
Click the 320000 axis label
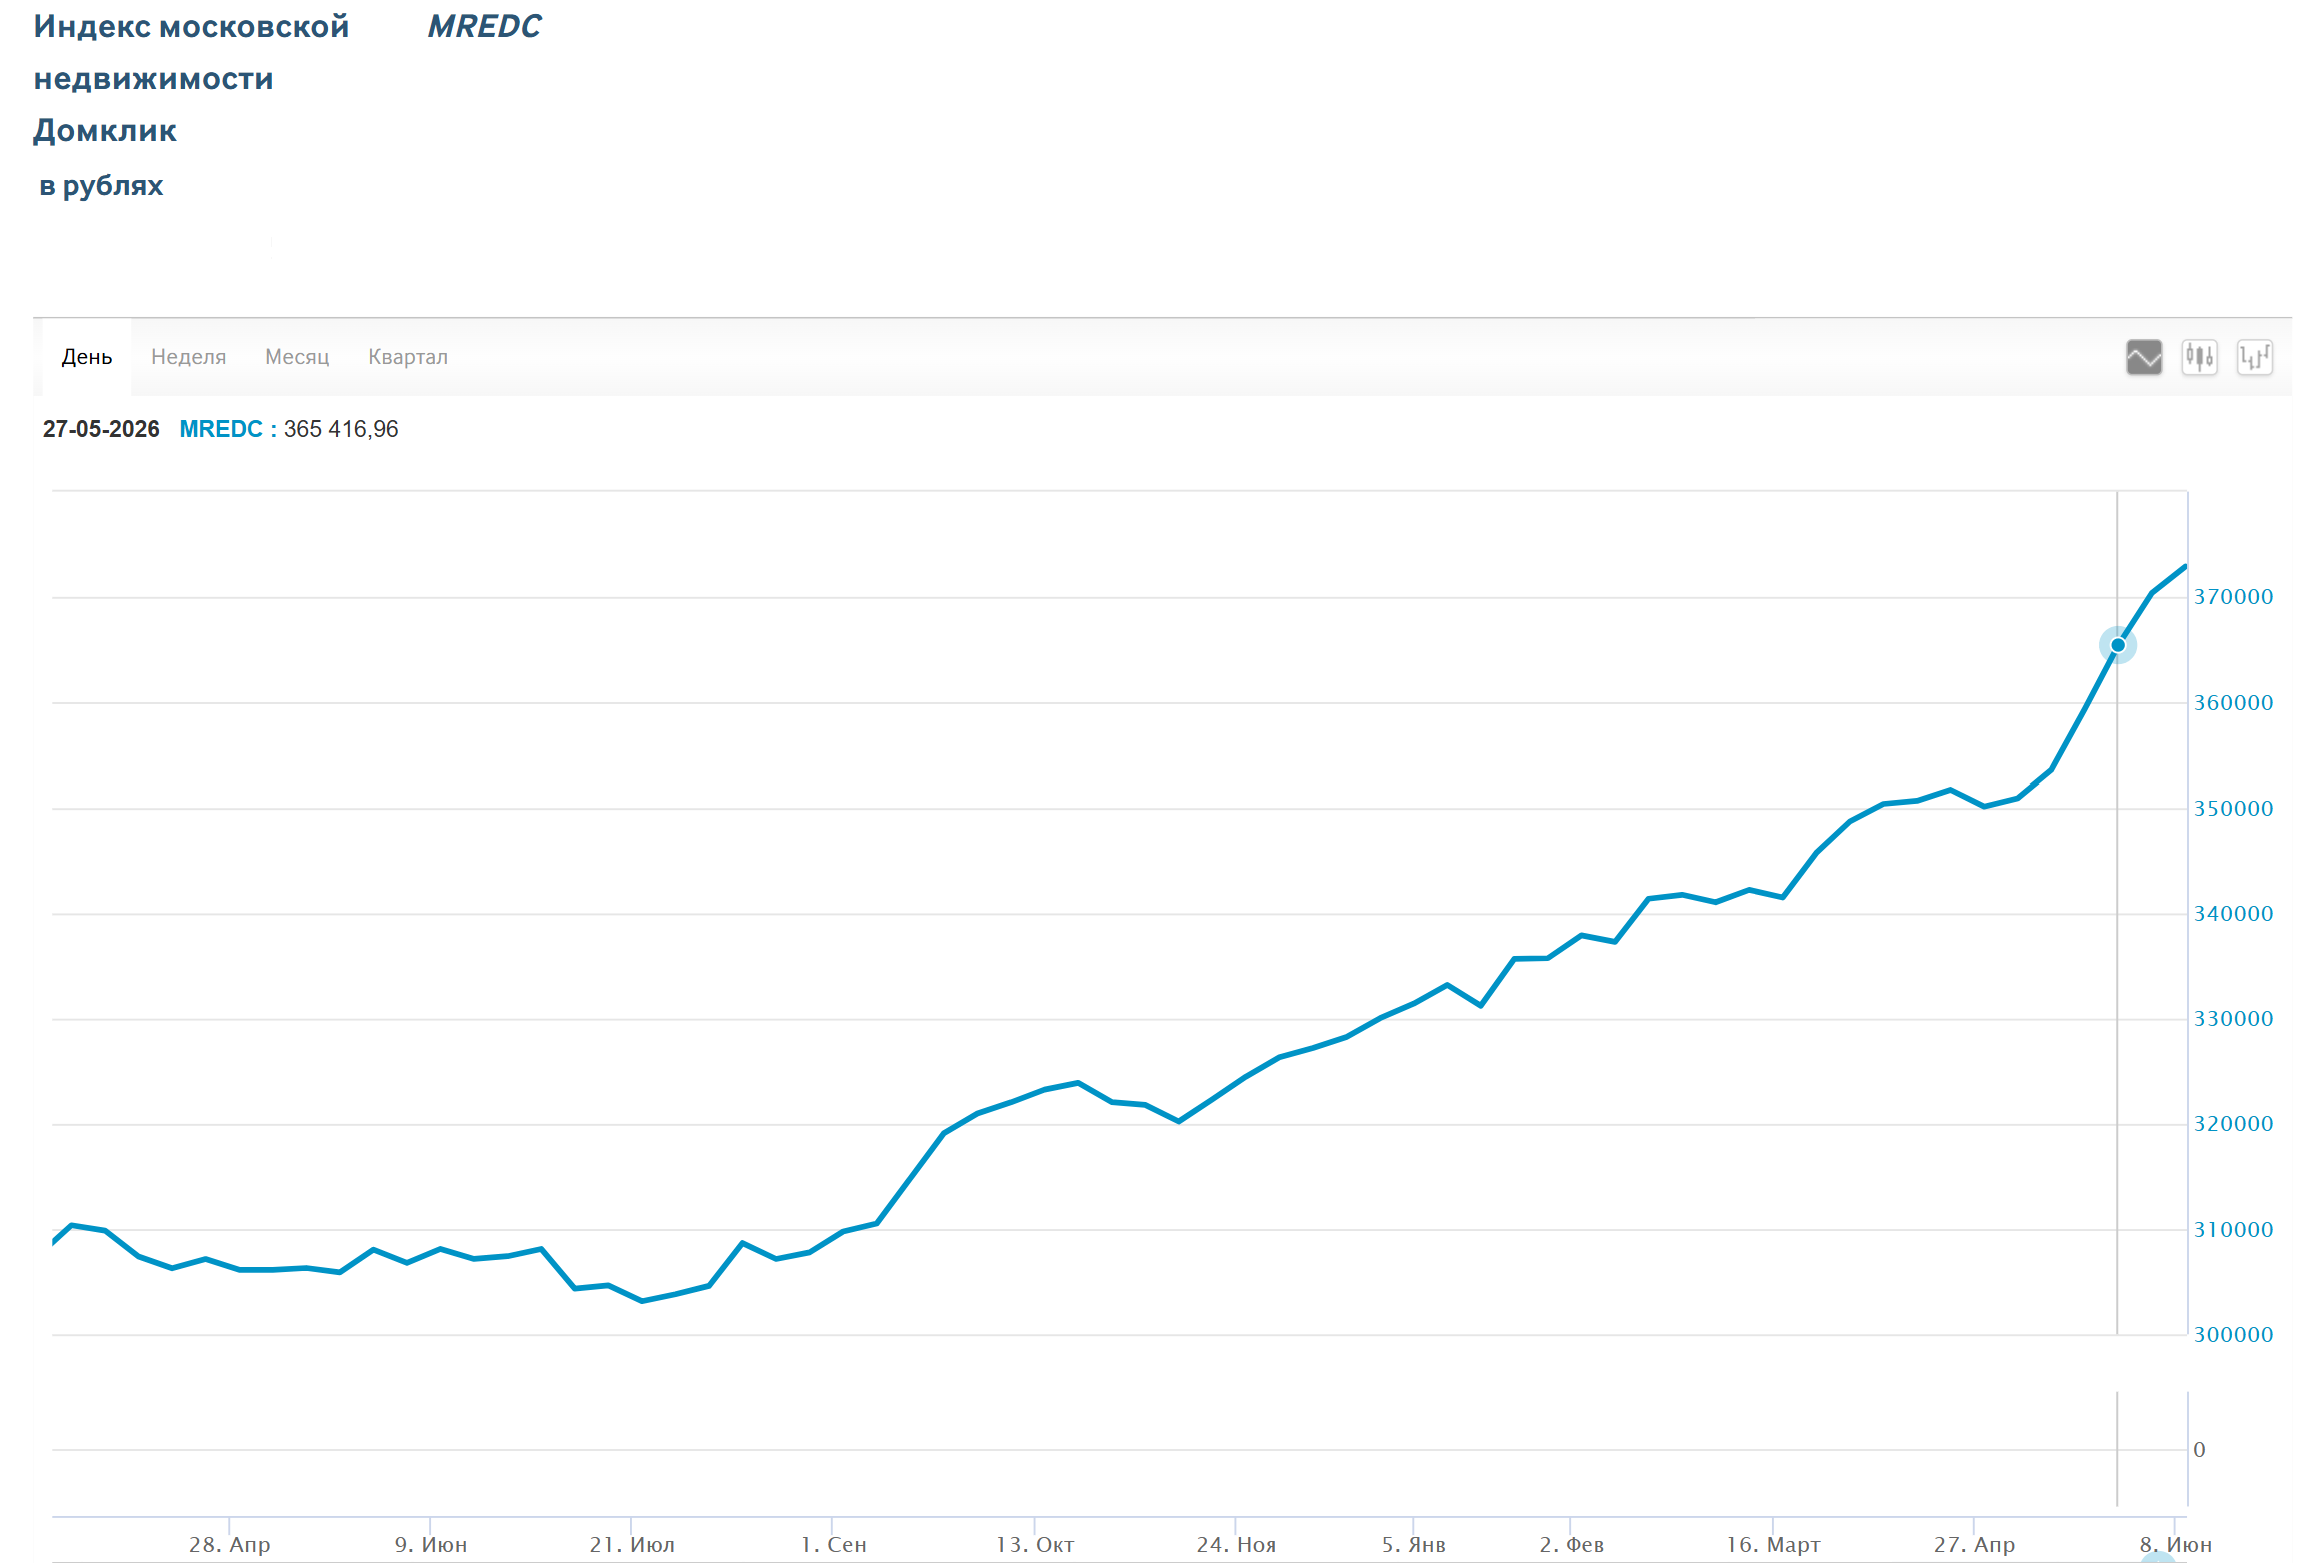[2233, 1124]
